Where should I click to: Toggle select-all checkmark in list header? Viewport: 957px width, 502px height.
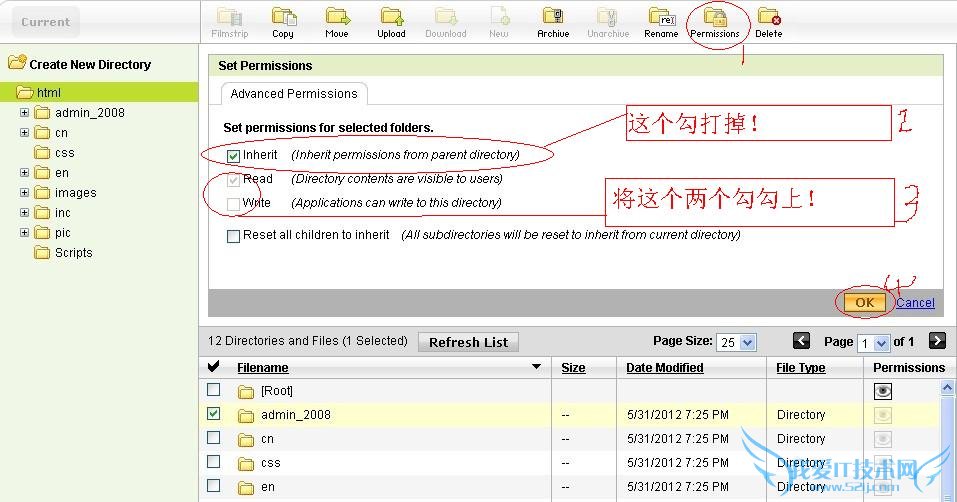[214, 367]
